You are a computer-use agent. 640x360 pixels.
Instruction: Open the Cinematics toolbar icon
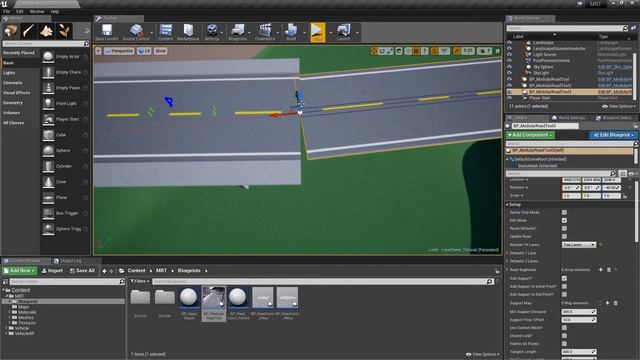(265, 32)
